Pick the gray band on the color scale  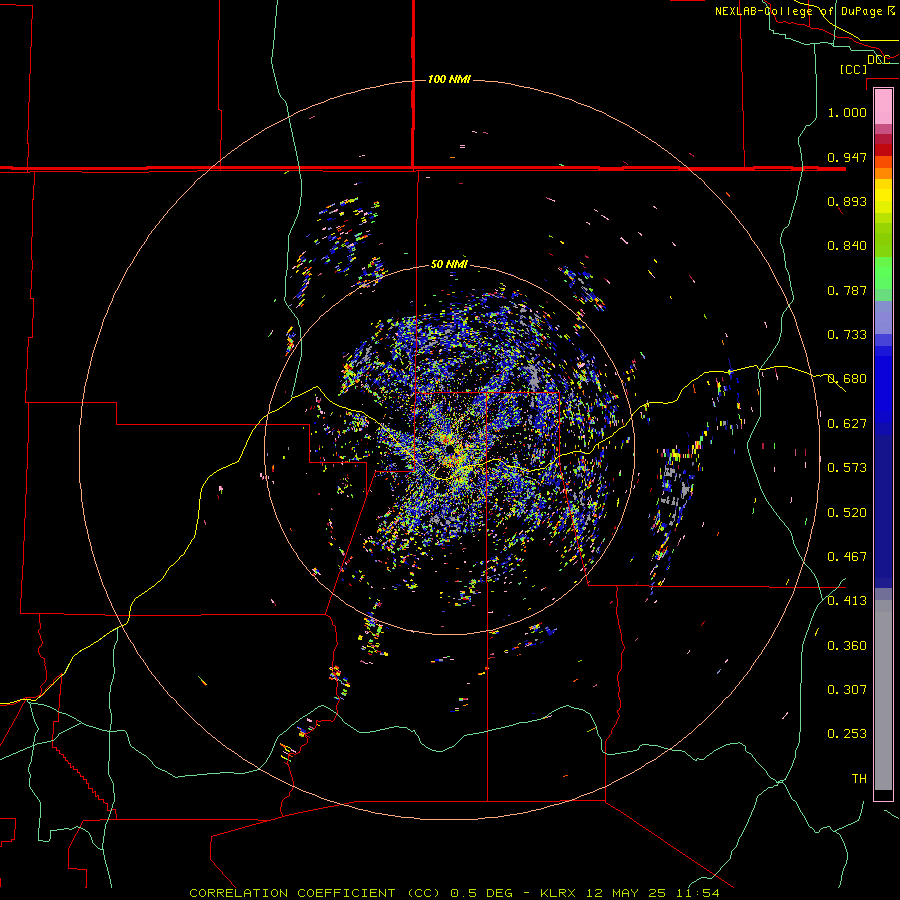[x=883, y=695]
